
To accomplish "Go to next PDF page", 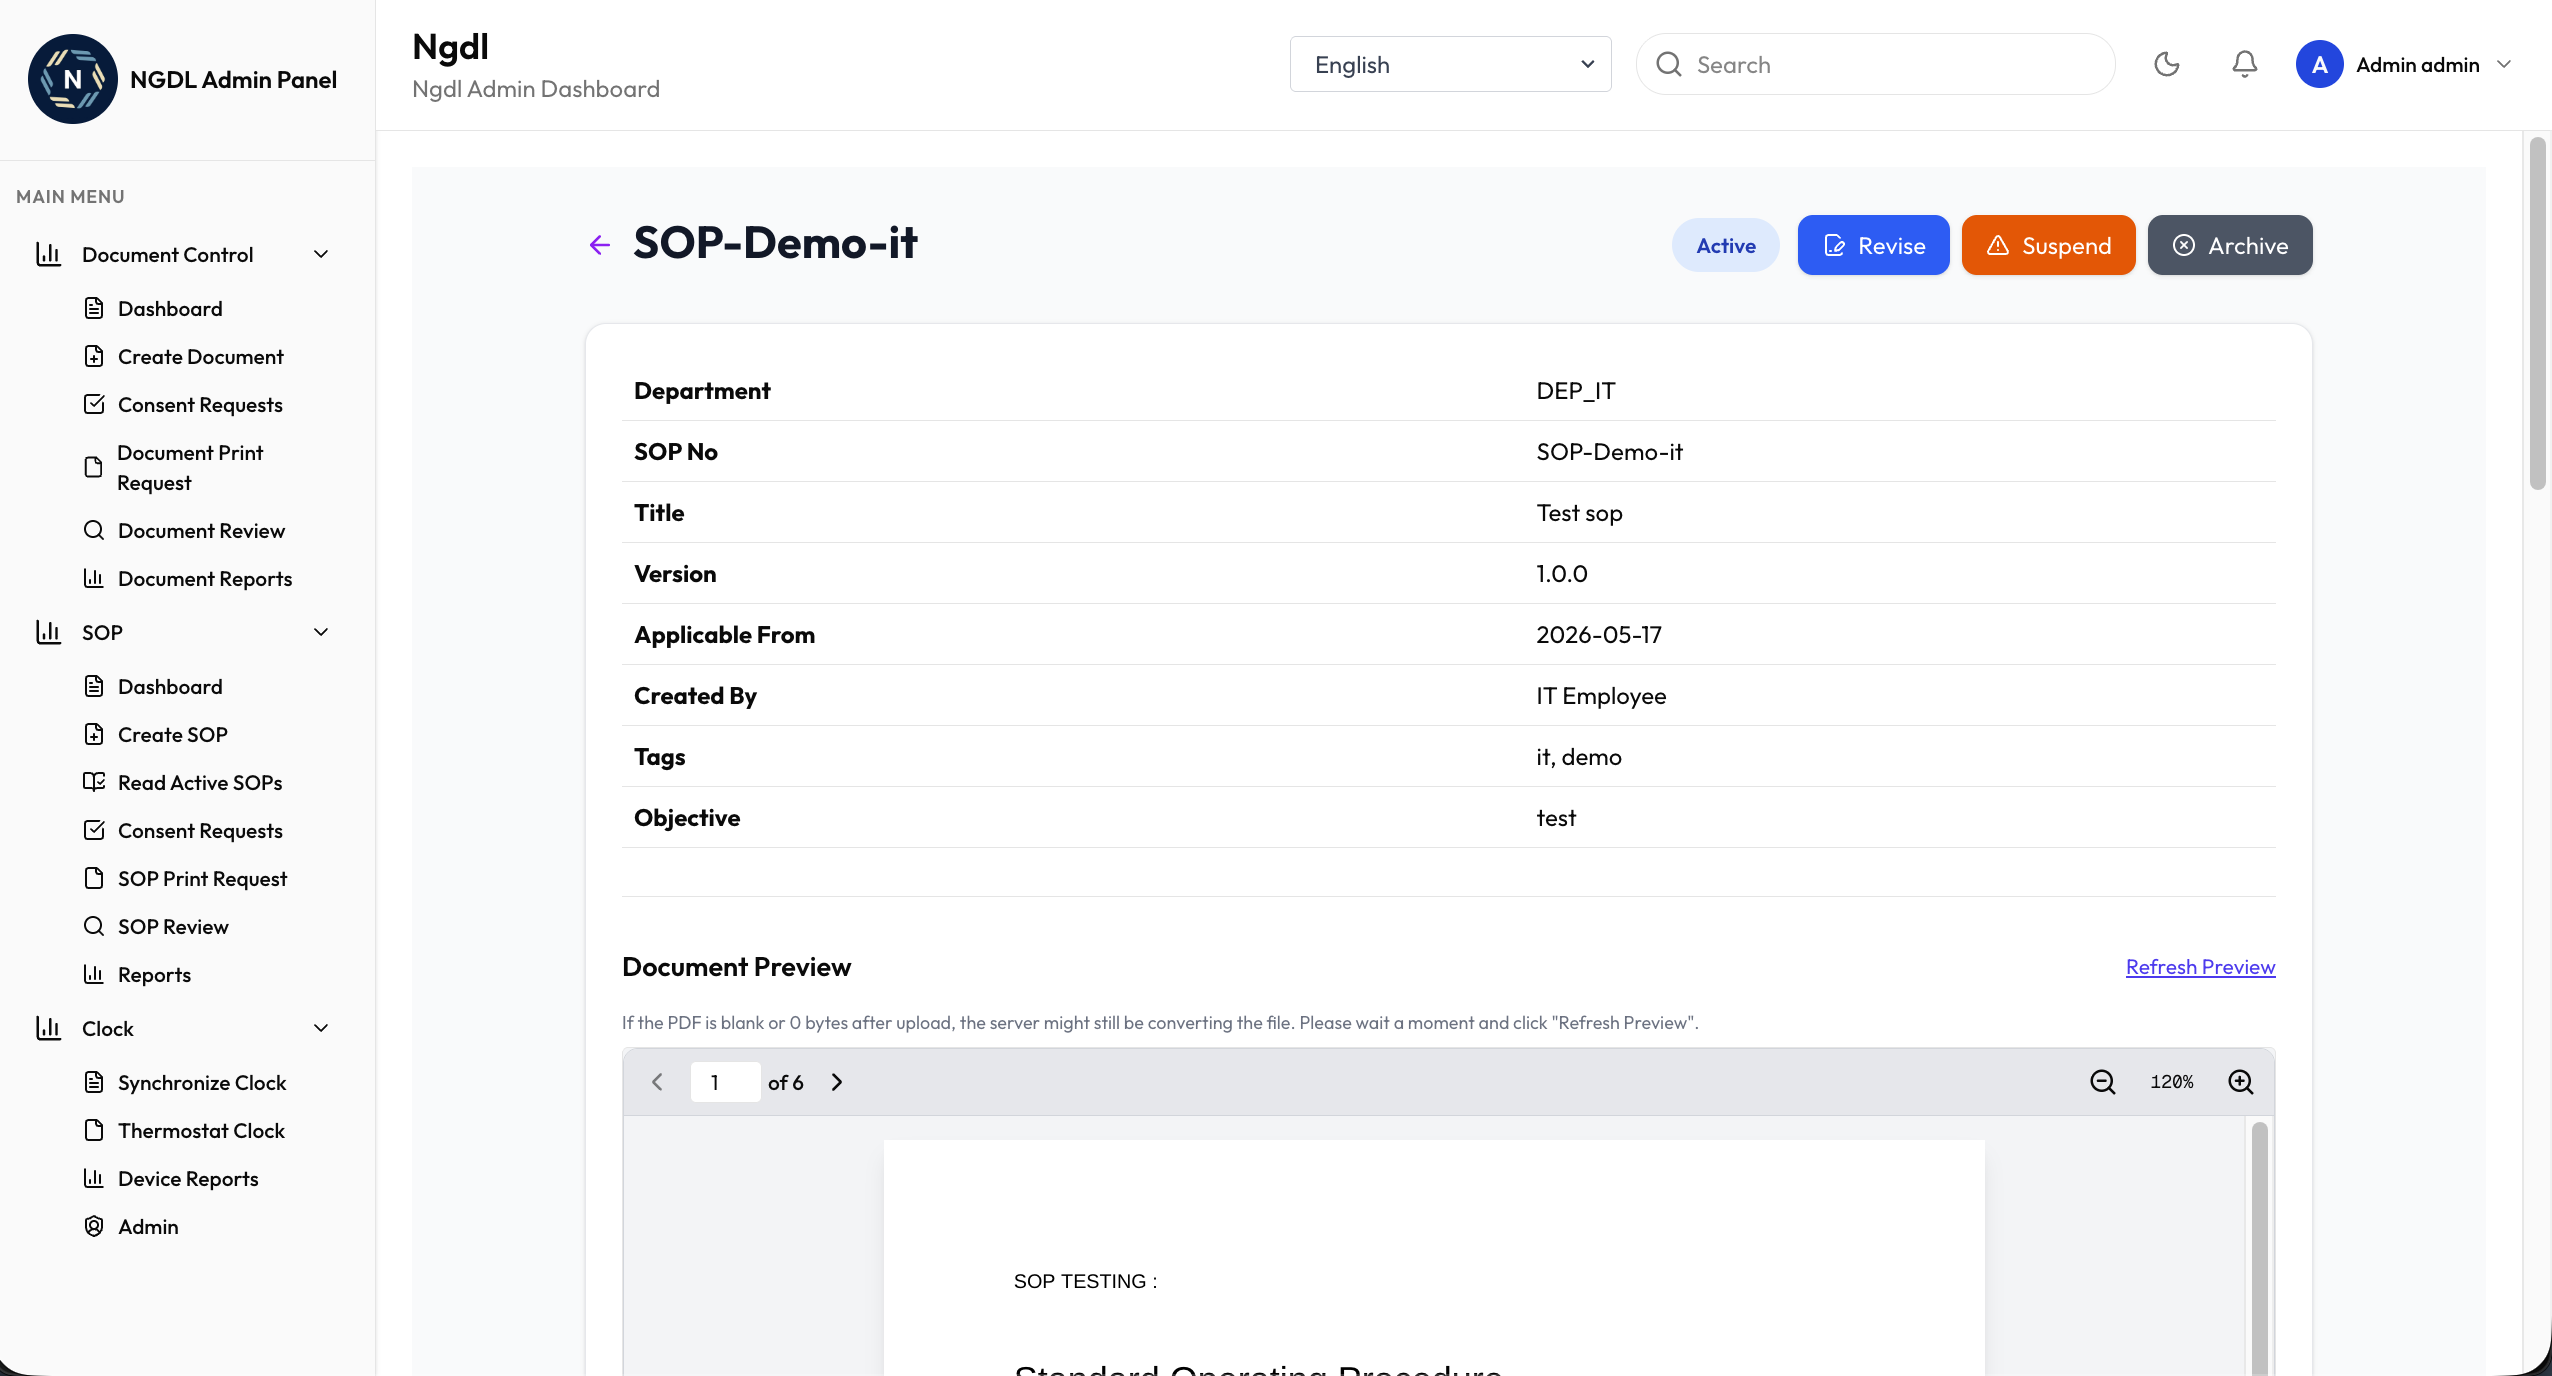I will 837,1082.
